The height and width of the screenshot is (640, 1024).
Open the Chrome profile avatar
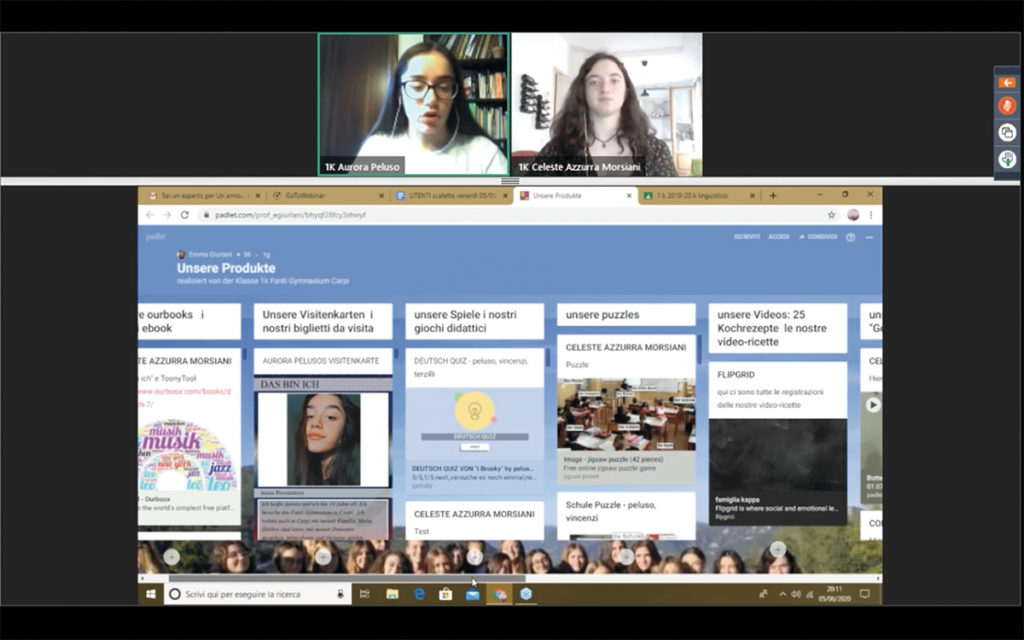coord(853,215)
